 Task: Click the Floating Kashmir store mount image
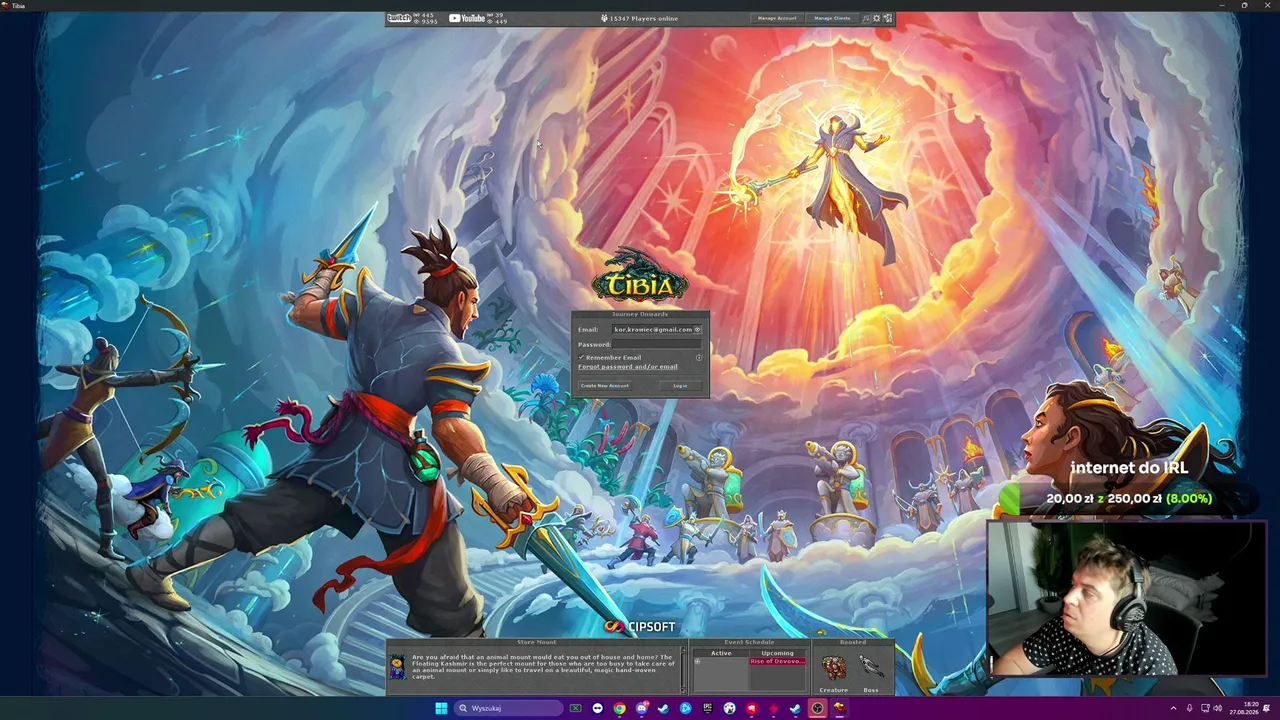398,668
